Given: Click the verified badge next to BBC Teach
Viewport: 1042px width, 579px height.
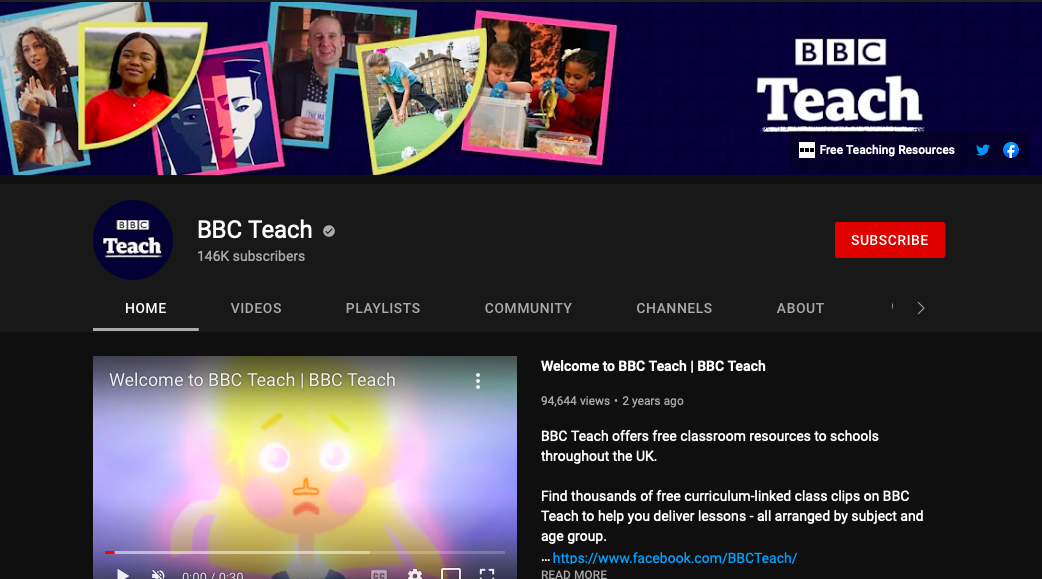Looking at the screenshot, I should click(329, 231).
